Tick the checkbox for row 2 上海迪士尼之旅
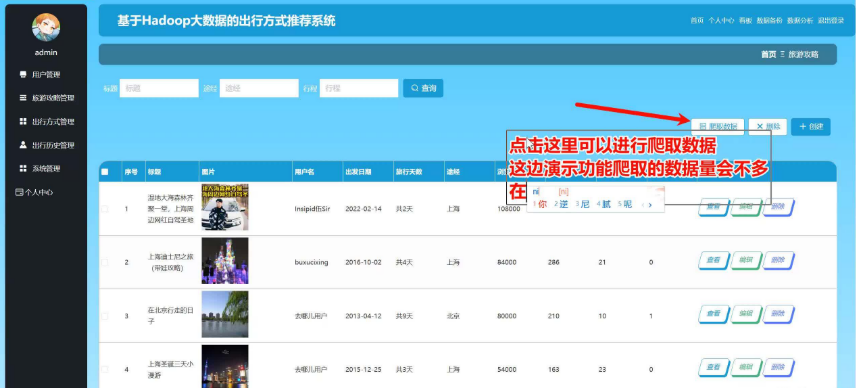This screenshot has width=856, height=388. click(x=105, y=262)
